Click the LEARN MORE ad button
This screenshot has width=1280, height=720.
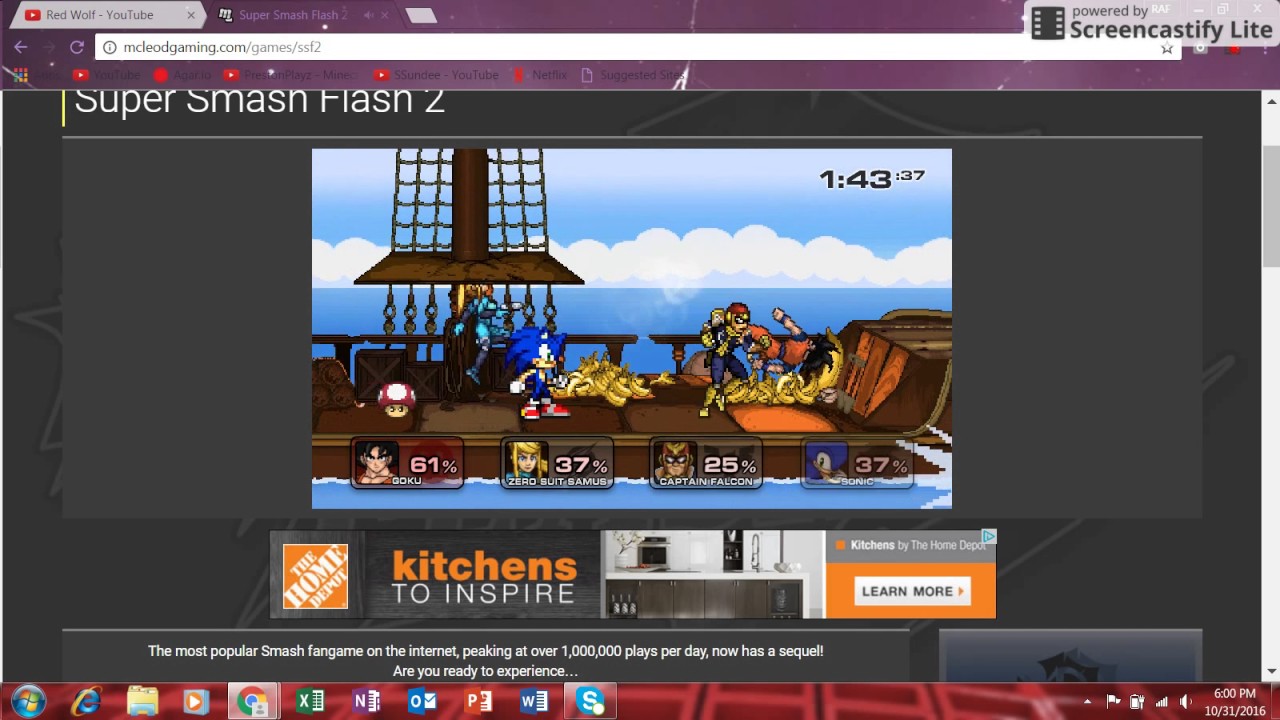[x=912, y=591]
